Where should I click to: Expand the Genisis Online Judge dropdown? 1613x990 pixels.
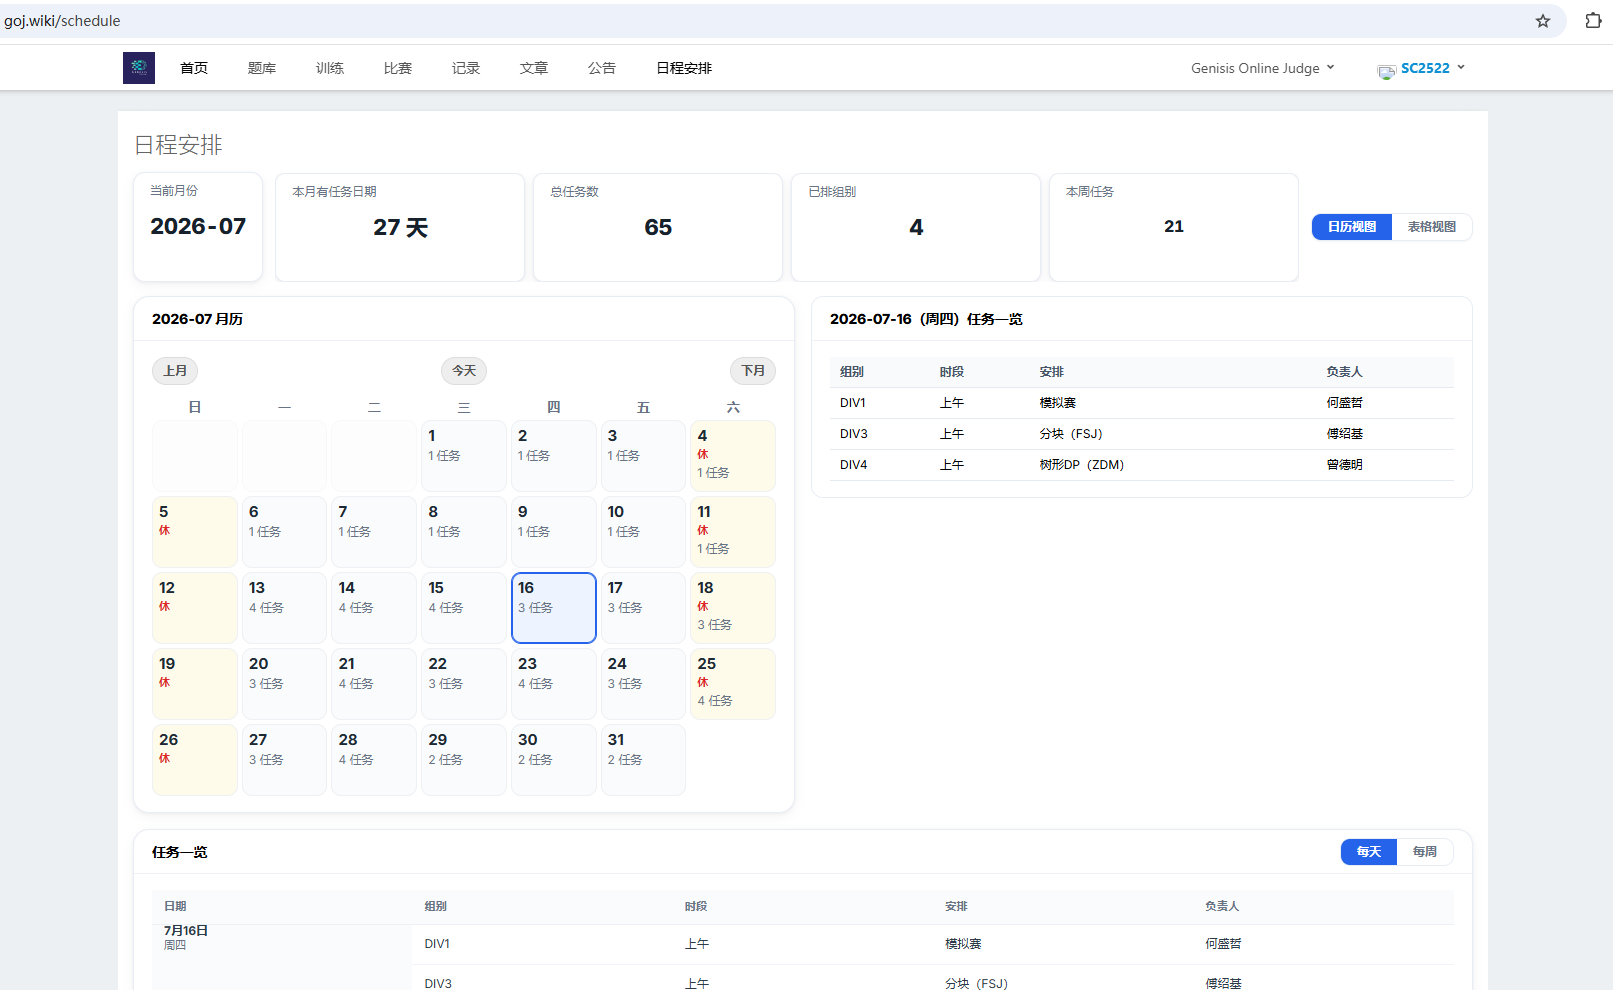1262,68
